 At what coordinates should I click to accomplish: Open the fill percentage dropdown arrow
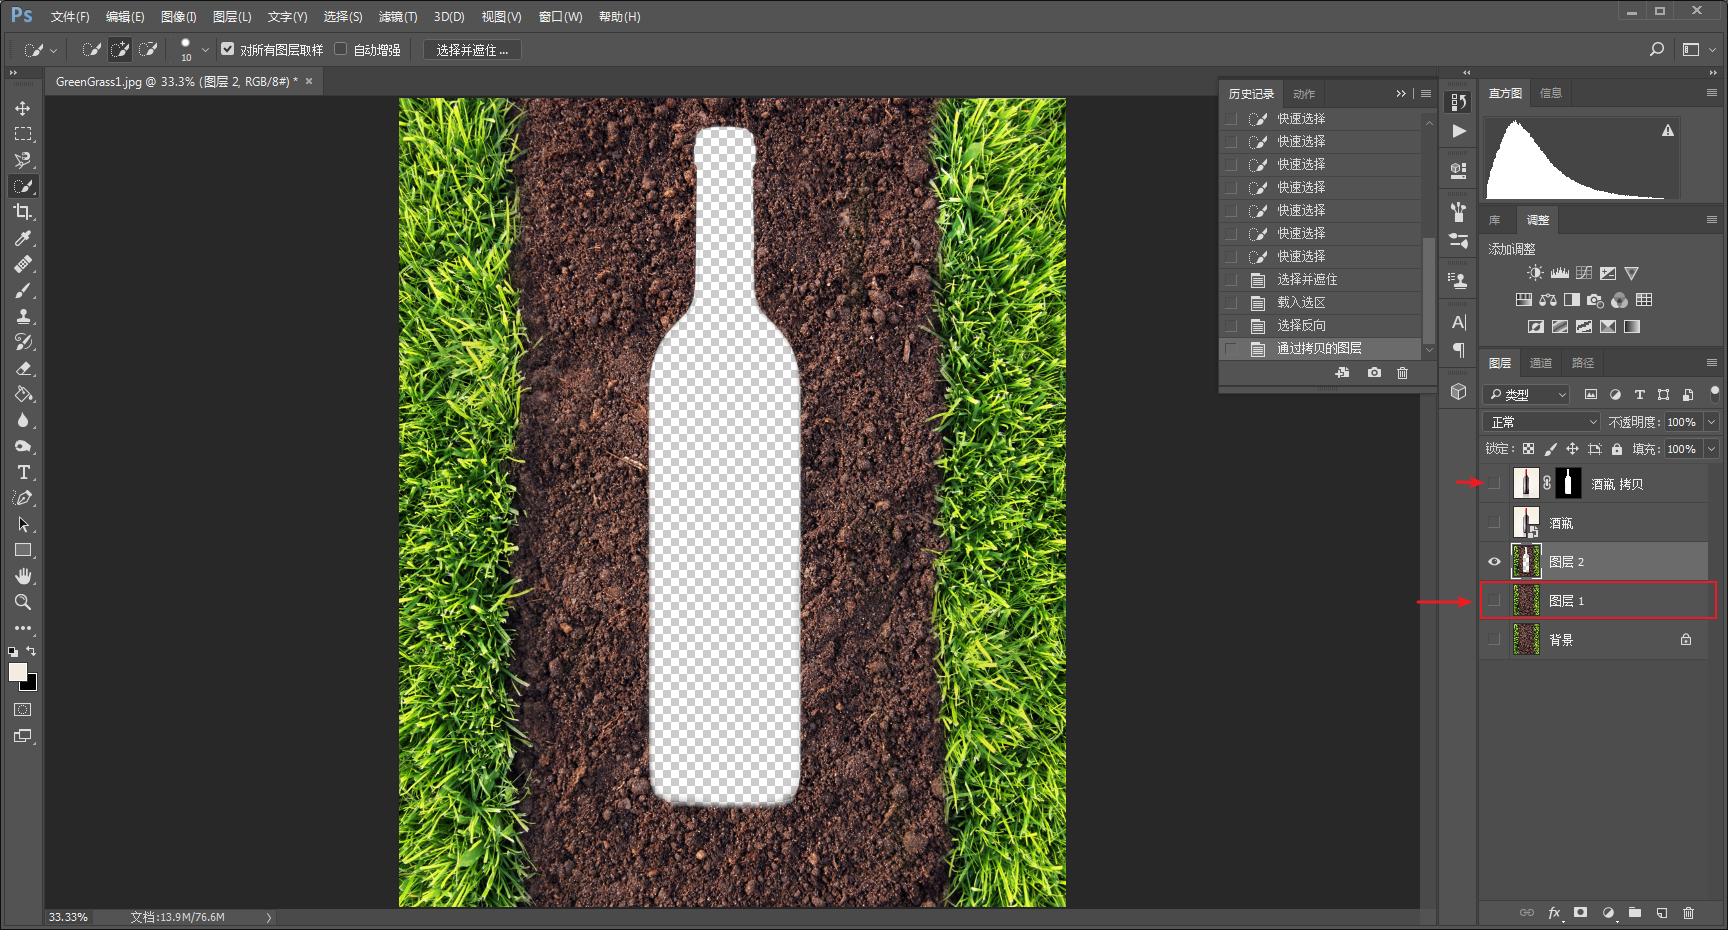(1711, 449)
